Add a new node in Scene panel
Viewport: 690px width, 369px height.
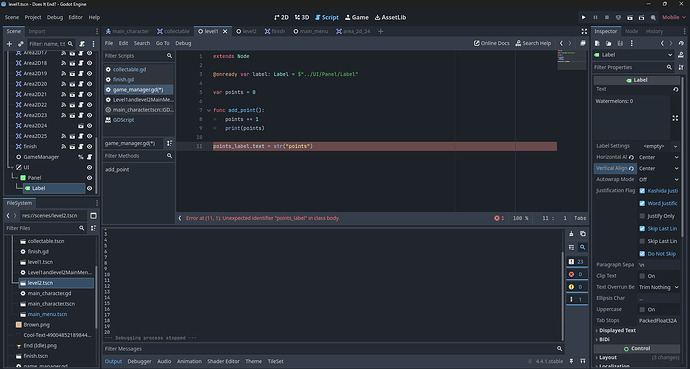pyautogui.click(x=9, y=44)
